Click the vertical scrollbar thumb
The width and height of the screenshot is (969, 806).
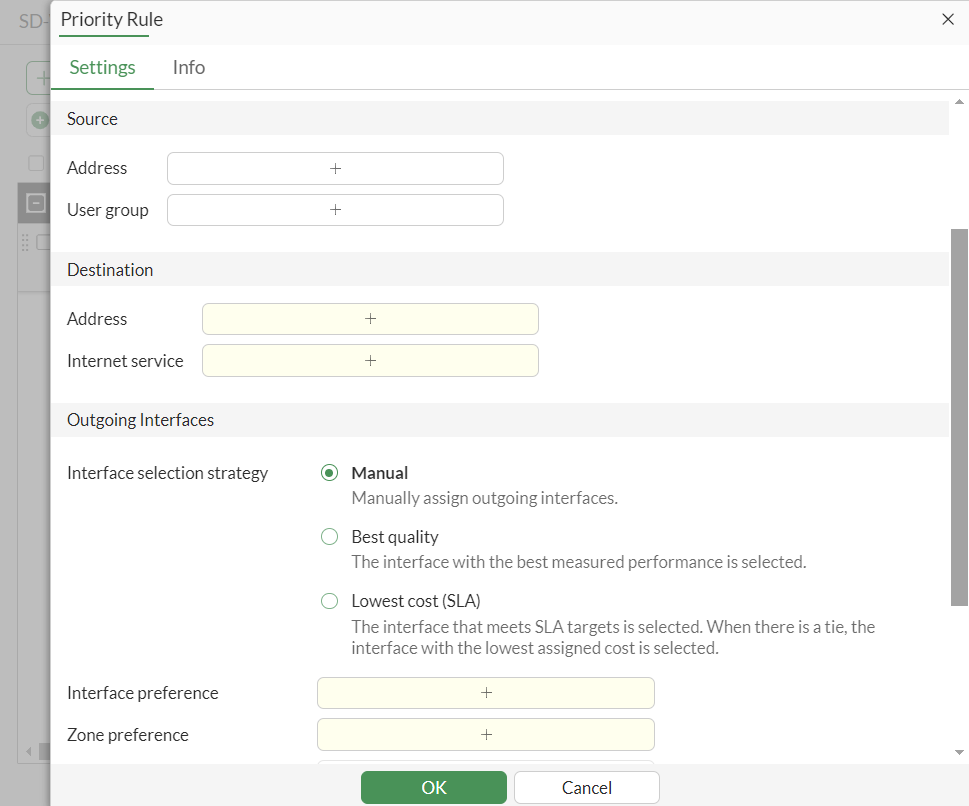(x=960, y=415)
